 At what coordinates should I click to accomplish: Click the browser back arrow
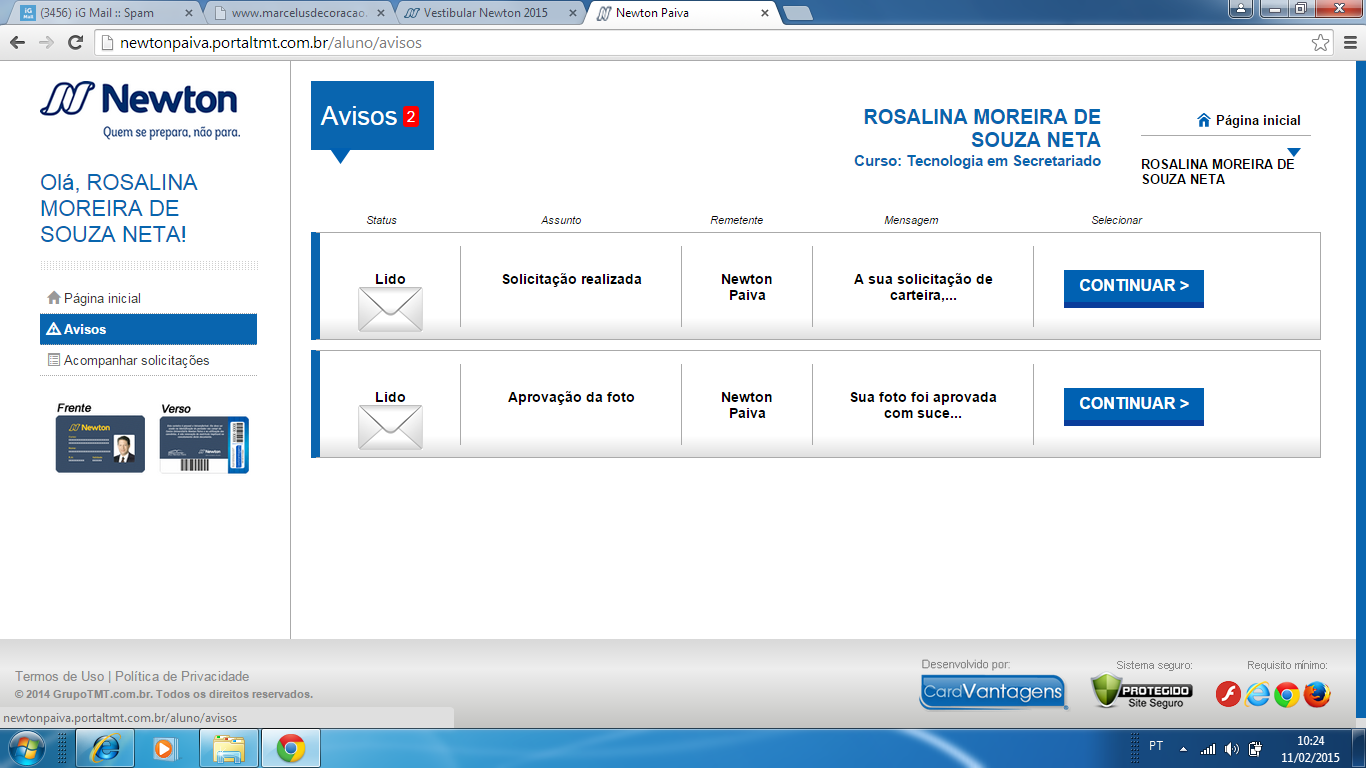(17, 42)
